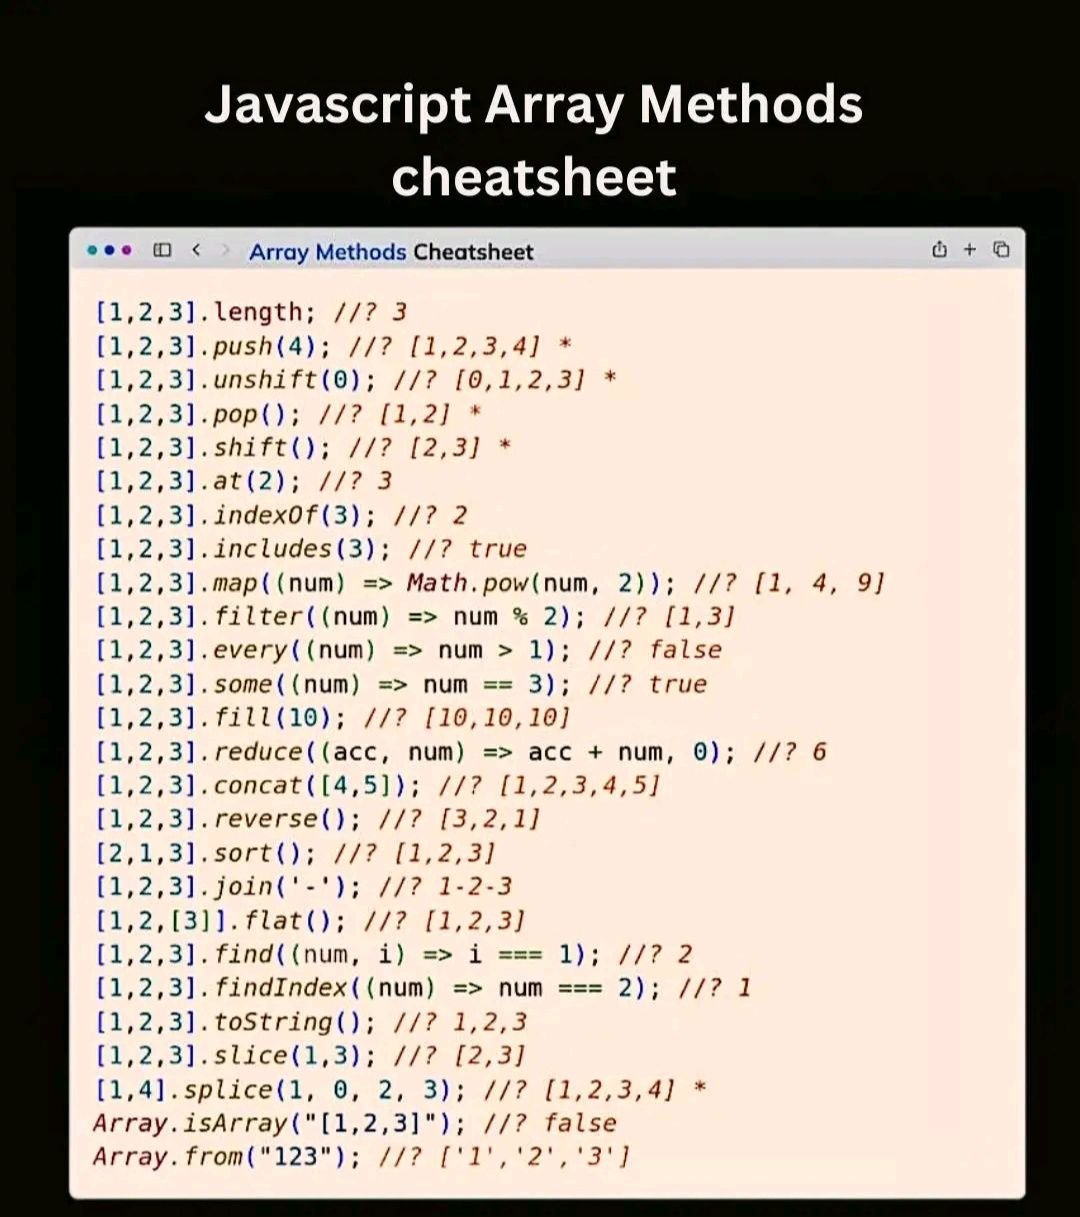The image size is (1080, 1217).
Task: Open the share icon in title bar
Action: click(939, 250)
